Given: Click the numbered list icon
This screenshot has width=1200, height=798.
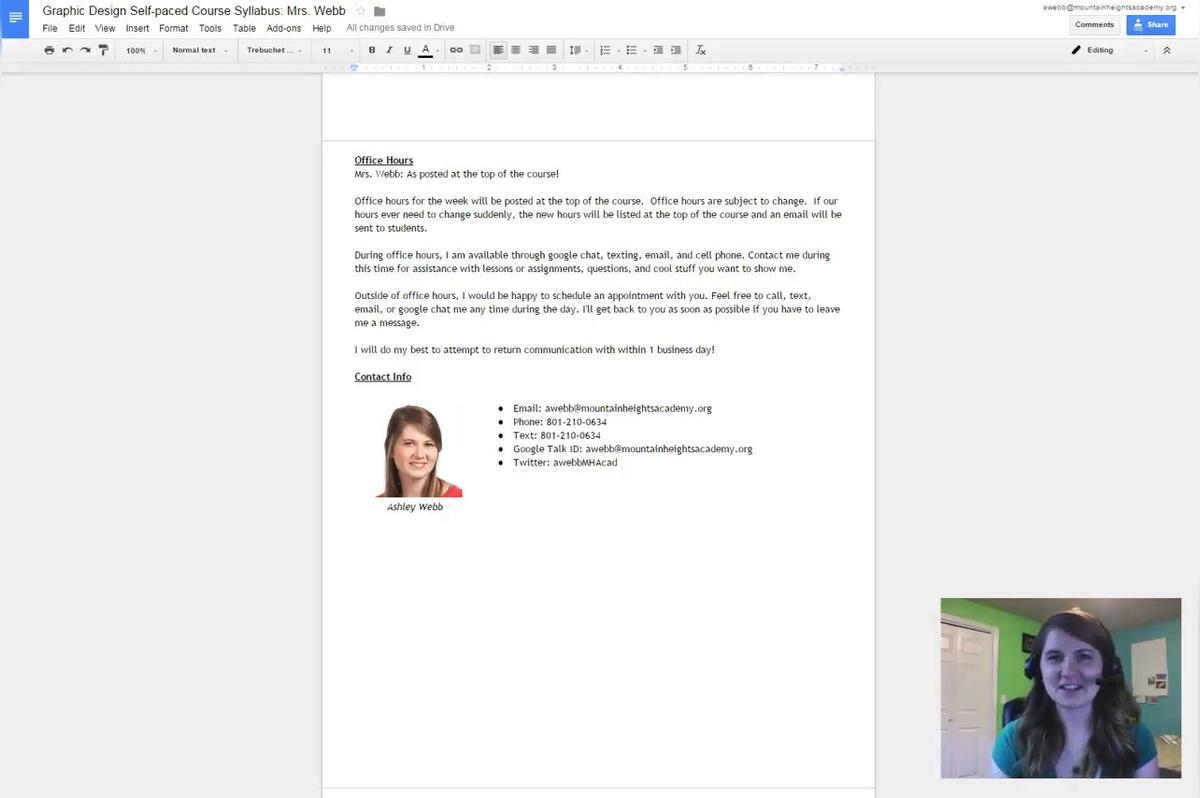Looking at the screenshot, I should (x=605, y=50).
